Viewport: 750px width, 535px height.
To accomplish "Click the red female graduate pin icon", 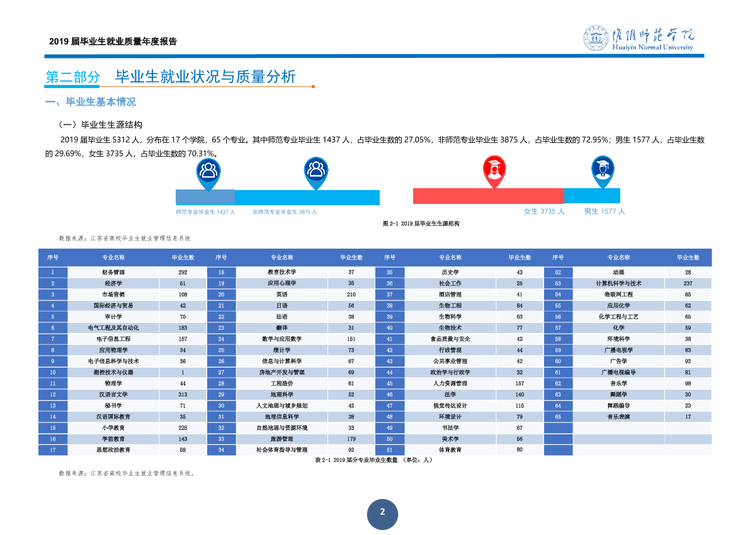I will (494, 172).
